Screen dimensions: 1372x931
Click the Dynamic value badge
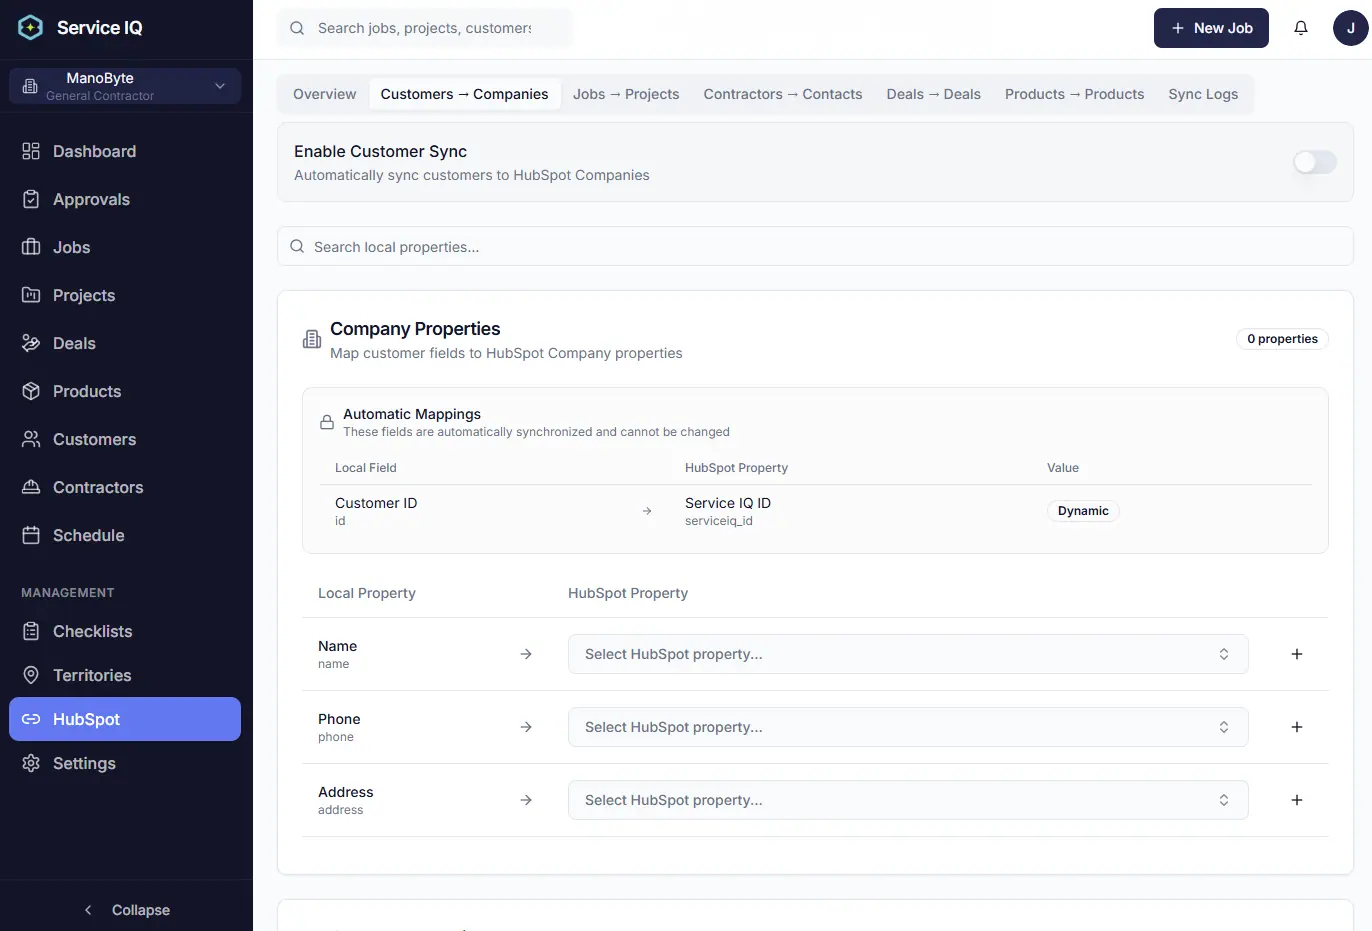1083,511
